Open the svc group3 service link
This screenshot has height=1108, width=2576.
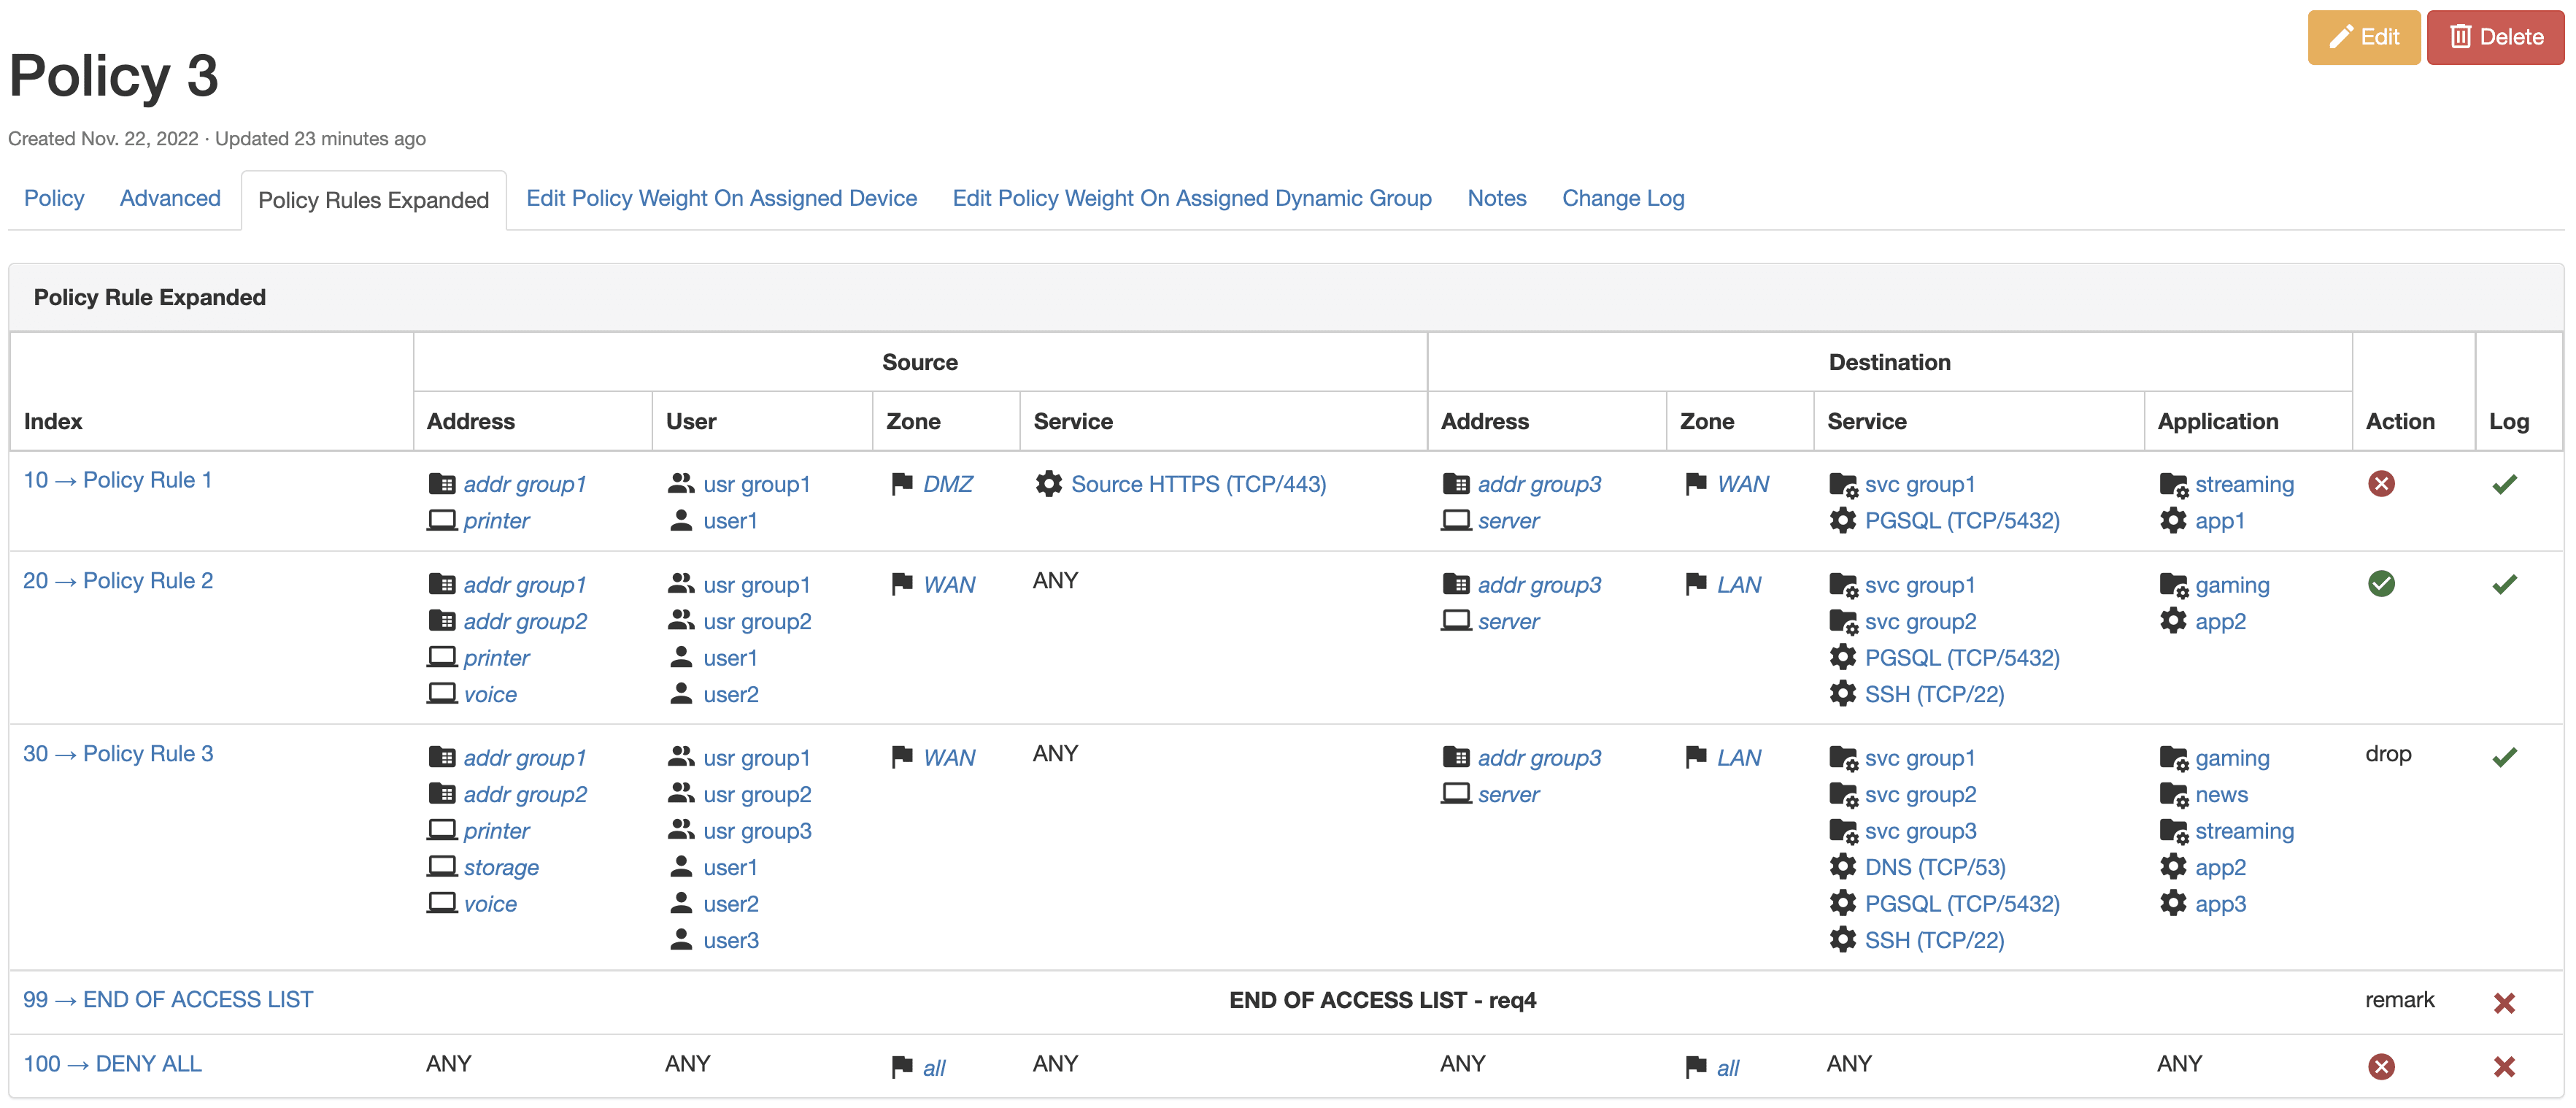pos(1919,831)
